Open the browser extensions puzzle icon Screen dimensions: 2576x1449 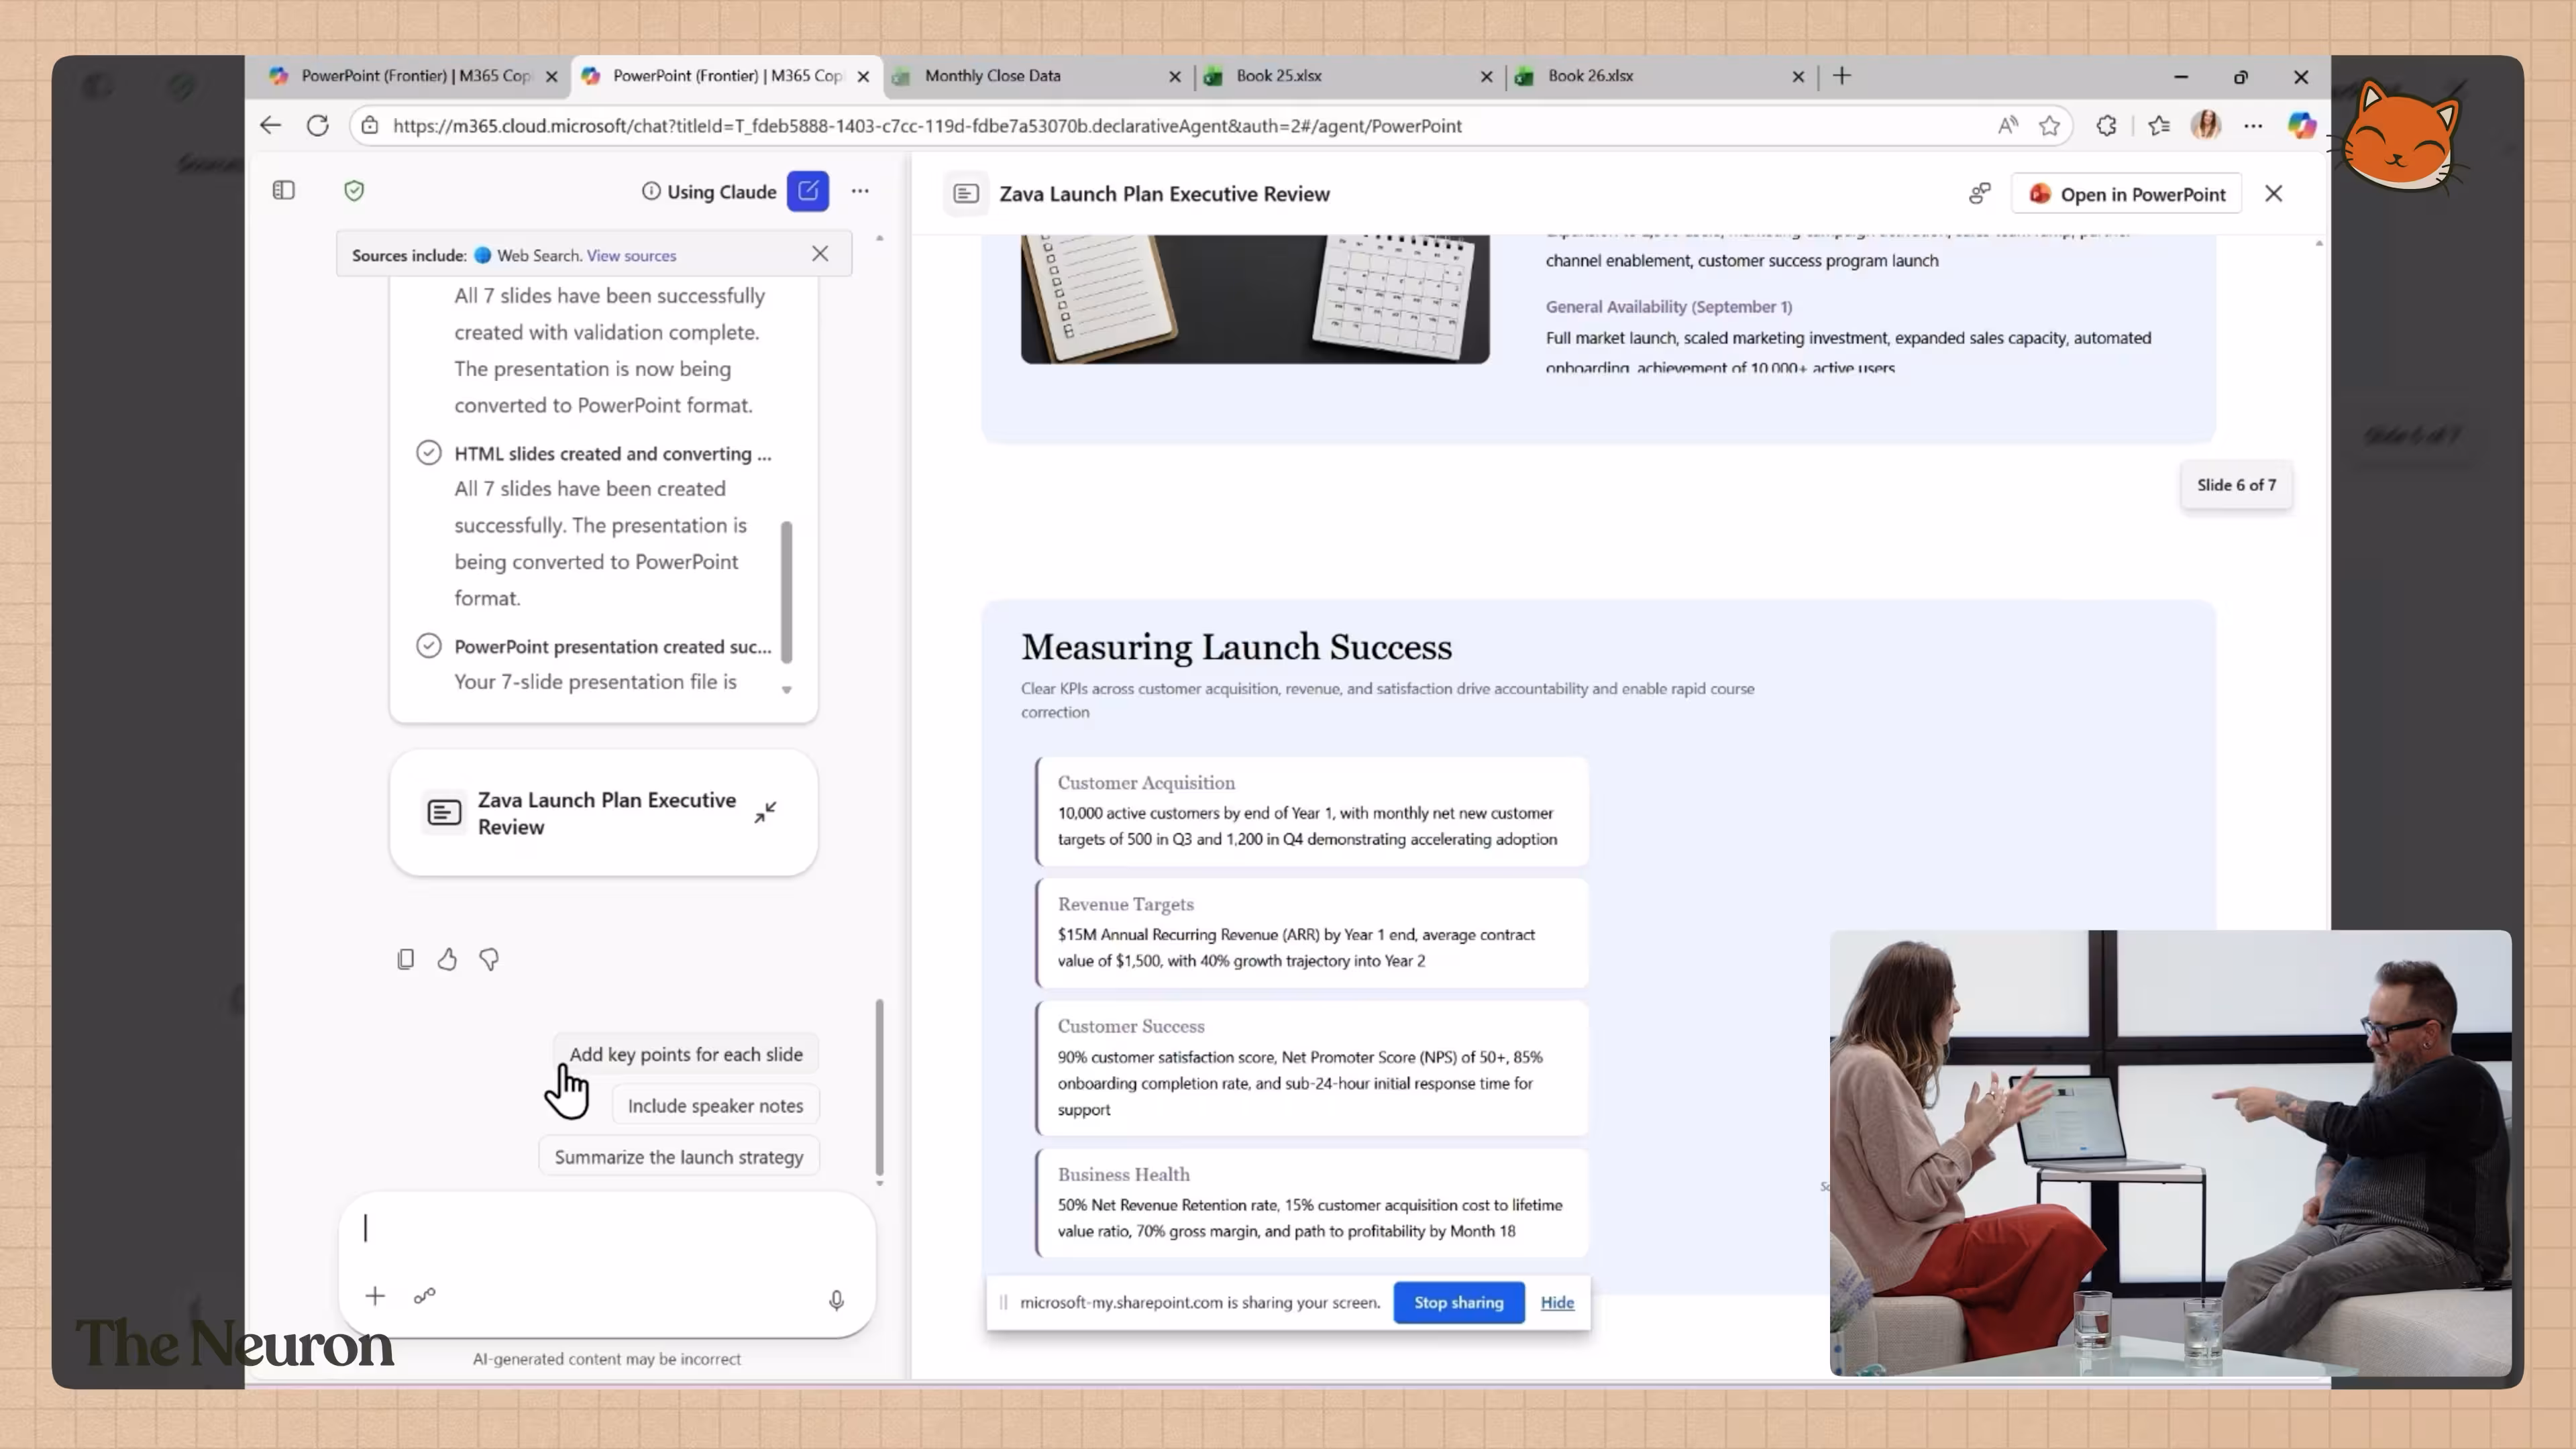(x=2107, y=125)
